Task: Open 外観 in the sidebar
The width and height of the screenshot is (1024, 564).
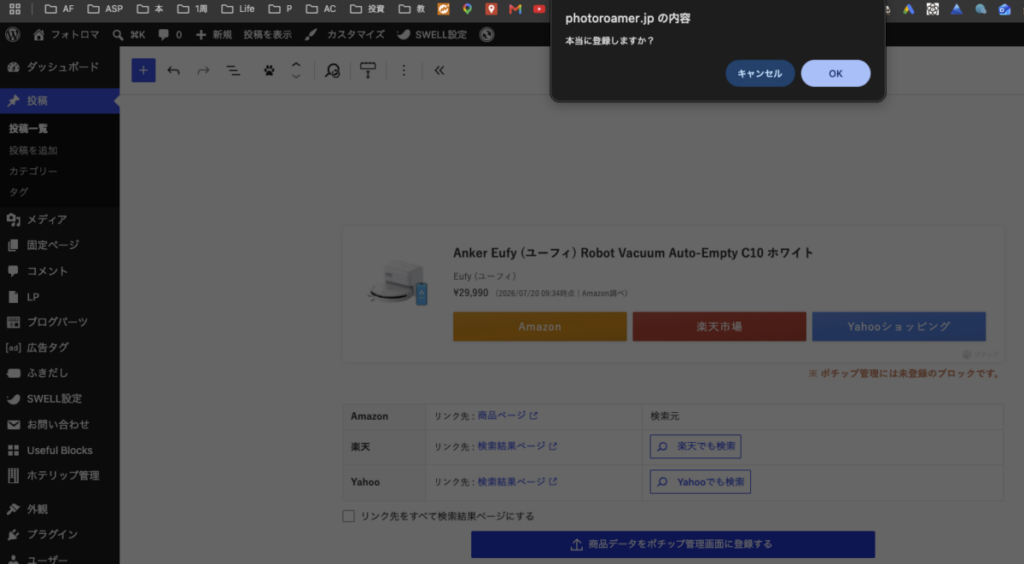Action: click(59, 509)
